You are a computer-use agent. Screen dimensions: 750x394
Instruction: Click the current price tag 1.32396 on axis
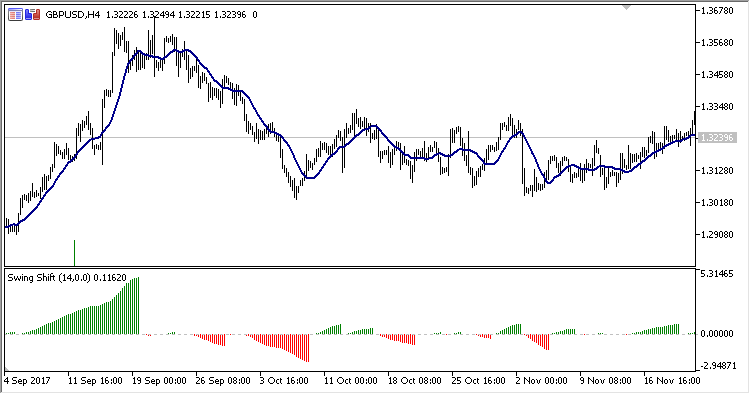pyautogui.click(x=716, y=138)
